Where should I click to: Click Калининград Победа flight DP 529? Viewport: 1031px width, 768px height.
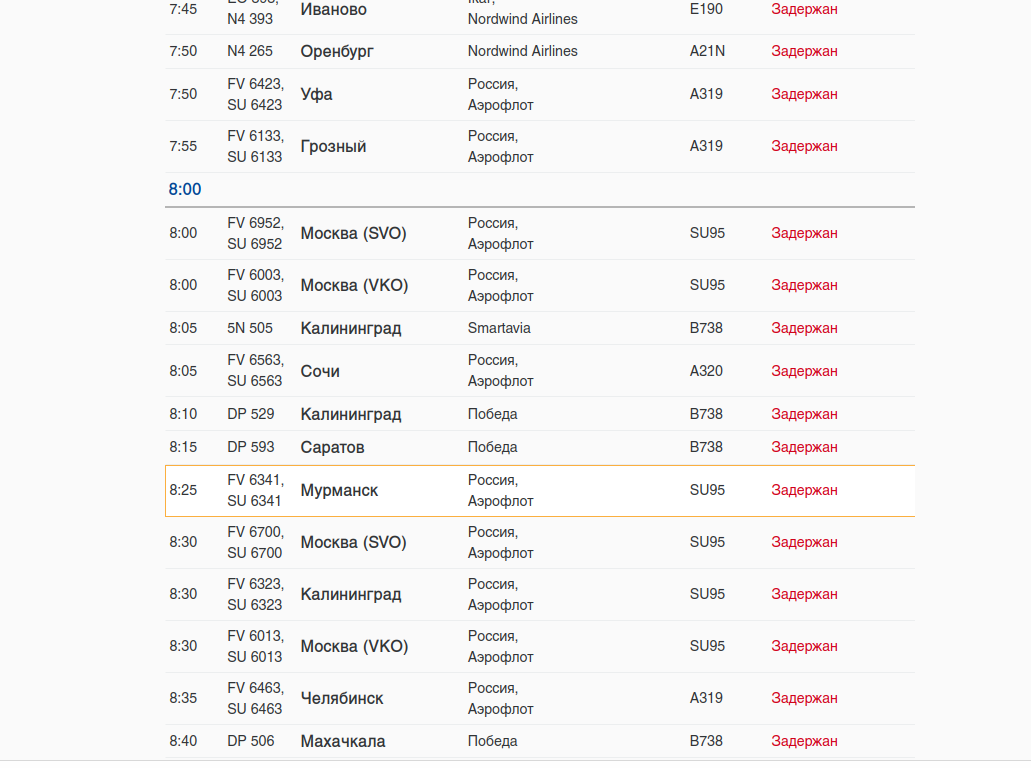[x=540, y=414]
